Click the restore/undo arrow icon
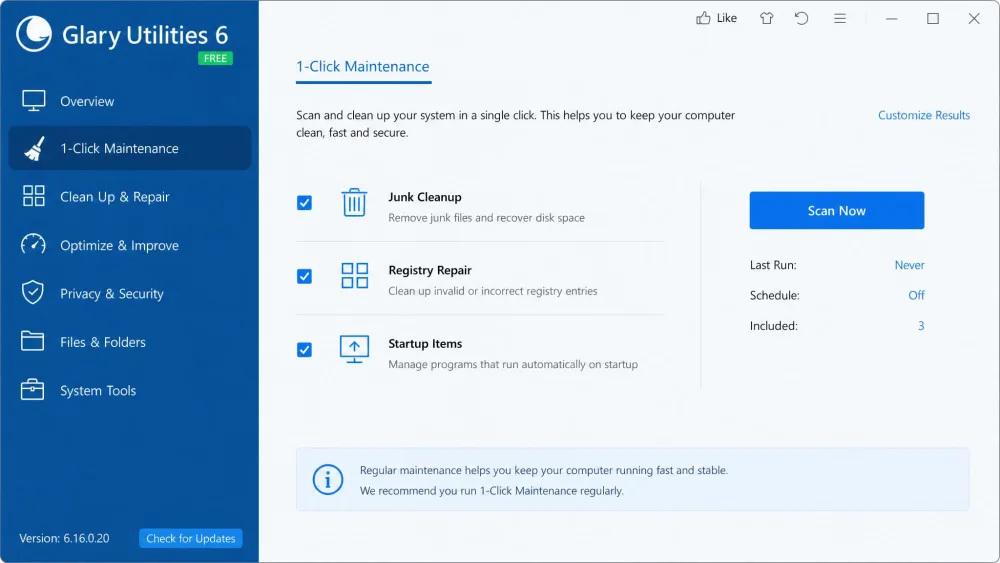Viewport: 1000px width, 563px height. (x=802, y=18)
